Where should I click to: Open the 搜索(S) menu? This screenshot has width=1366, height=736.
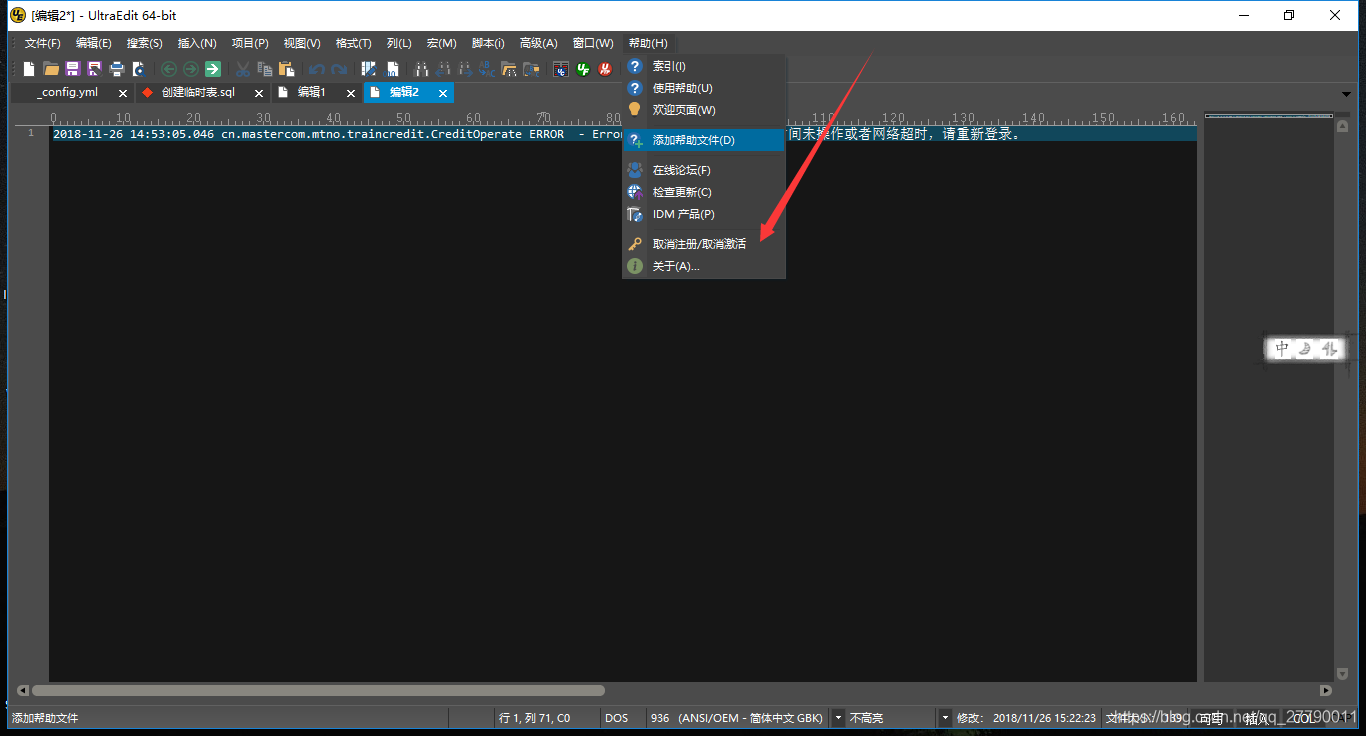pos(144,43)
